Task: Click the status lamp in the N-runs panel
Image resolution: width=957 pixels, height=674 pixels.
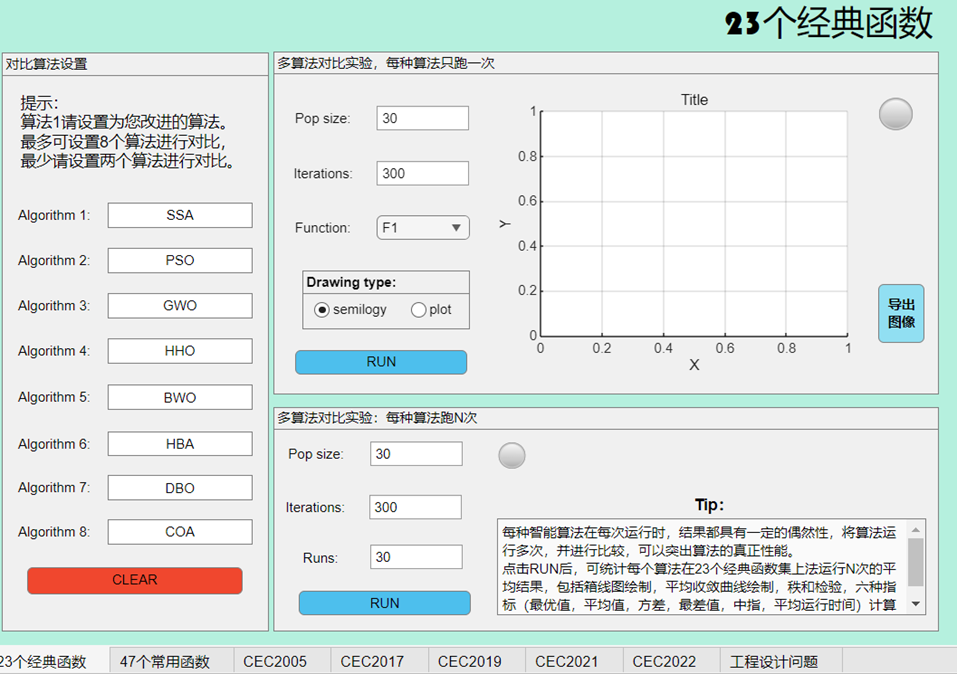Action: (511, 455)
